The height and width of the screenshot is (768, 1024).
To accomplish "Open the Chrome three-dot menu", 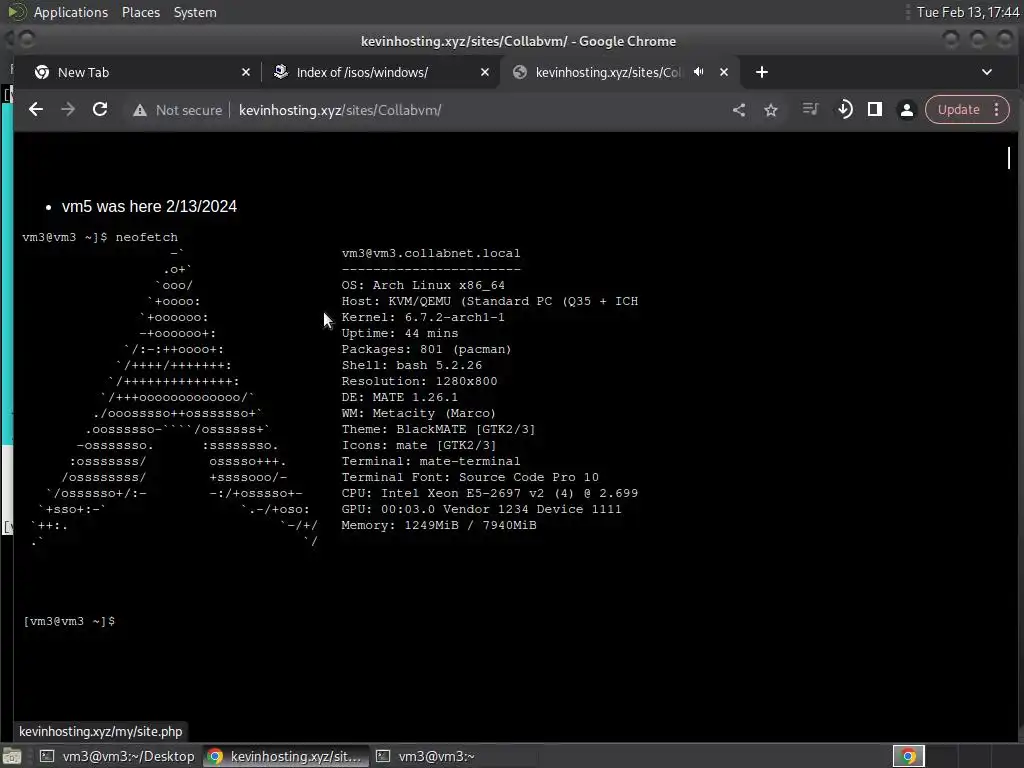I will 997,109.
